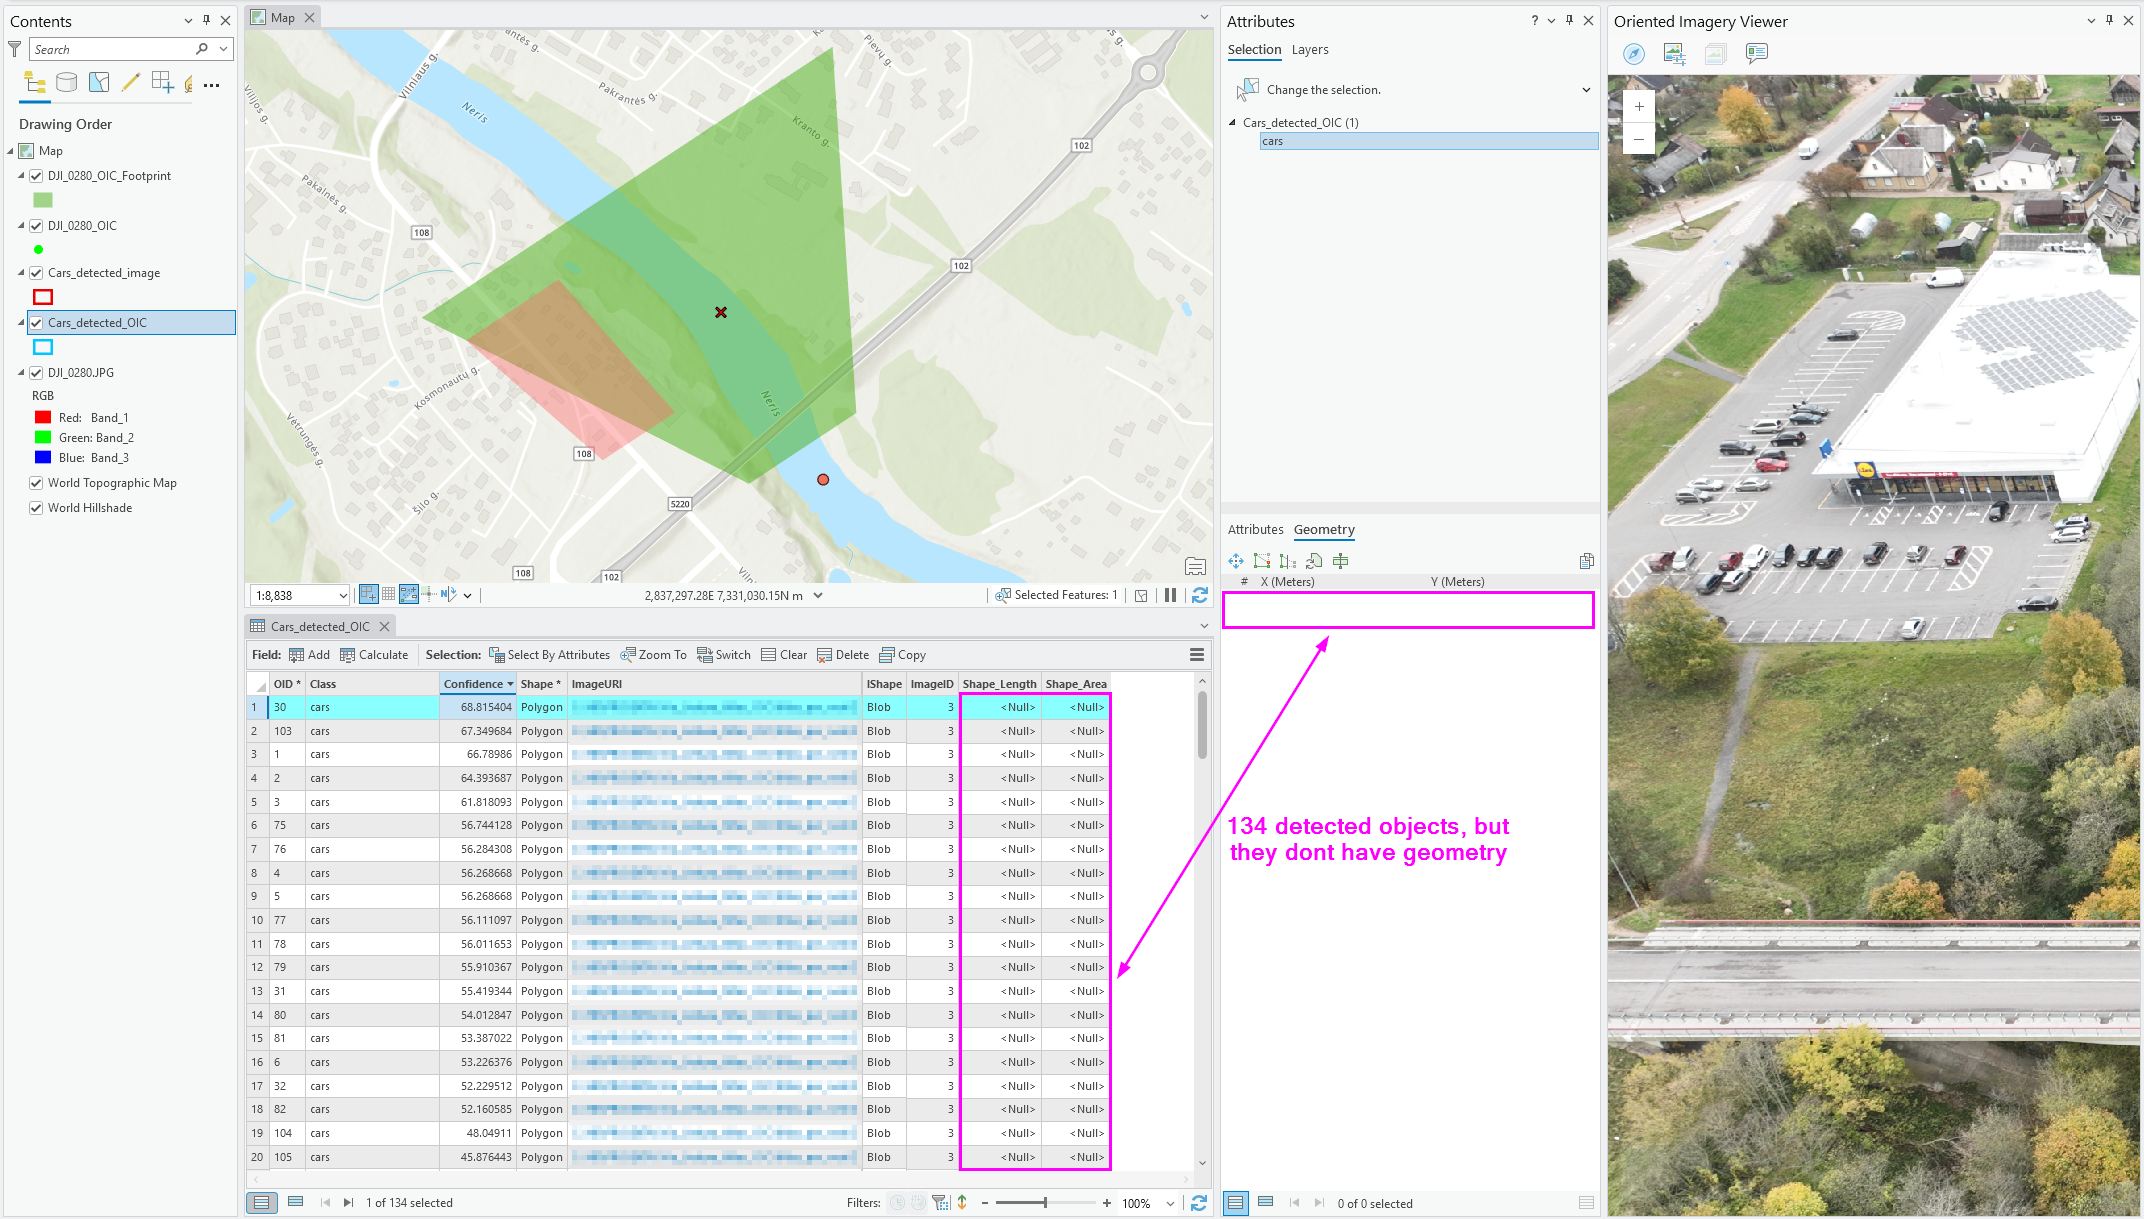
Task: Clear the current table selection
Action: coord(784,655)
